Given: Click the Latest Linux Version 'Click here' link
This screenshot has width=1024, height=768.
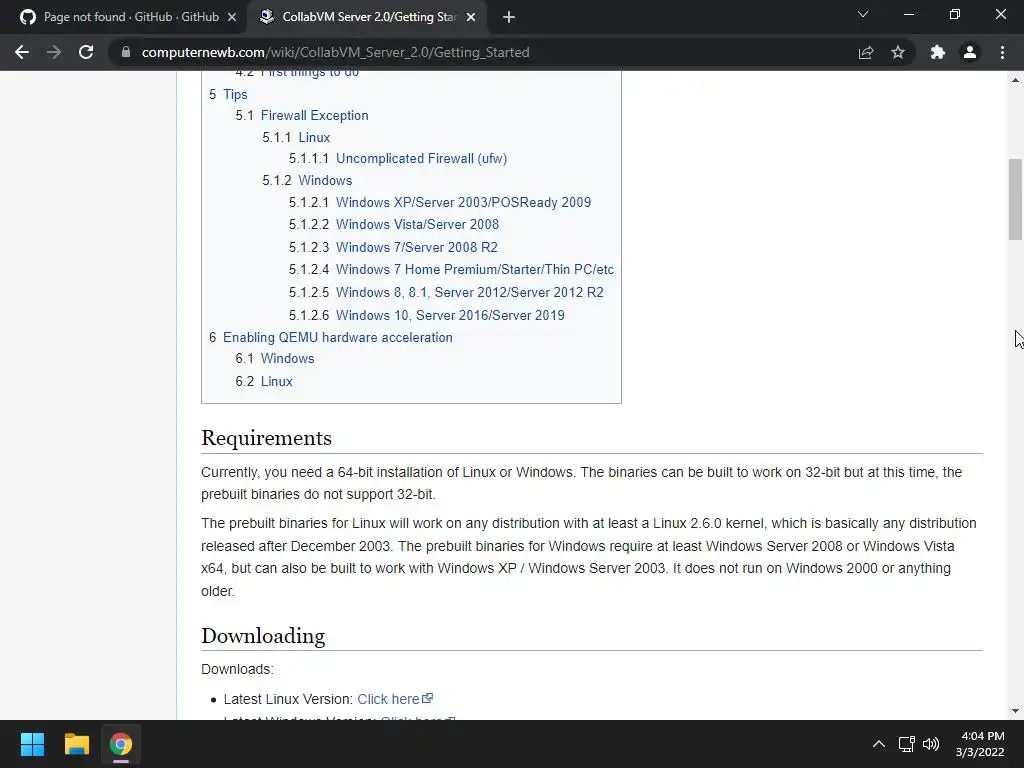Looking at the screenshot, I should [x=394, y=699].
